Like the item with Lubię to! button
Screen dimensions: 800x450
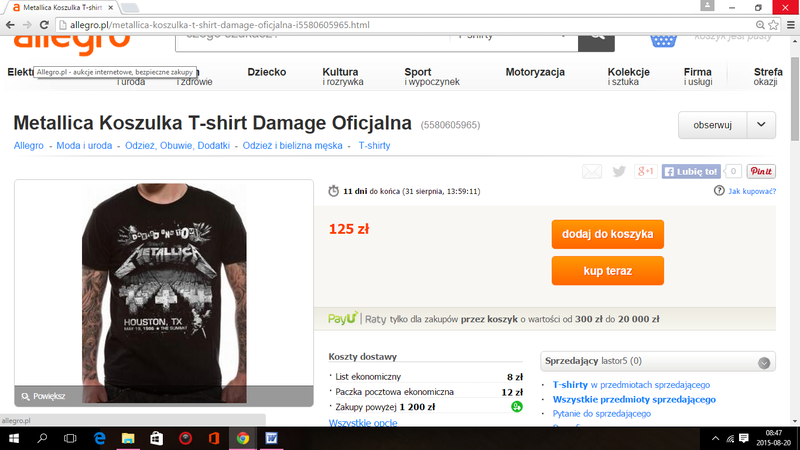point(691,171)
